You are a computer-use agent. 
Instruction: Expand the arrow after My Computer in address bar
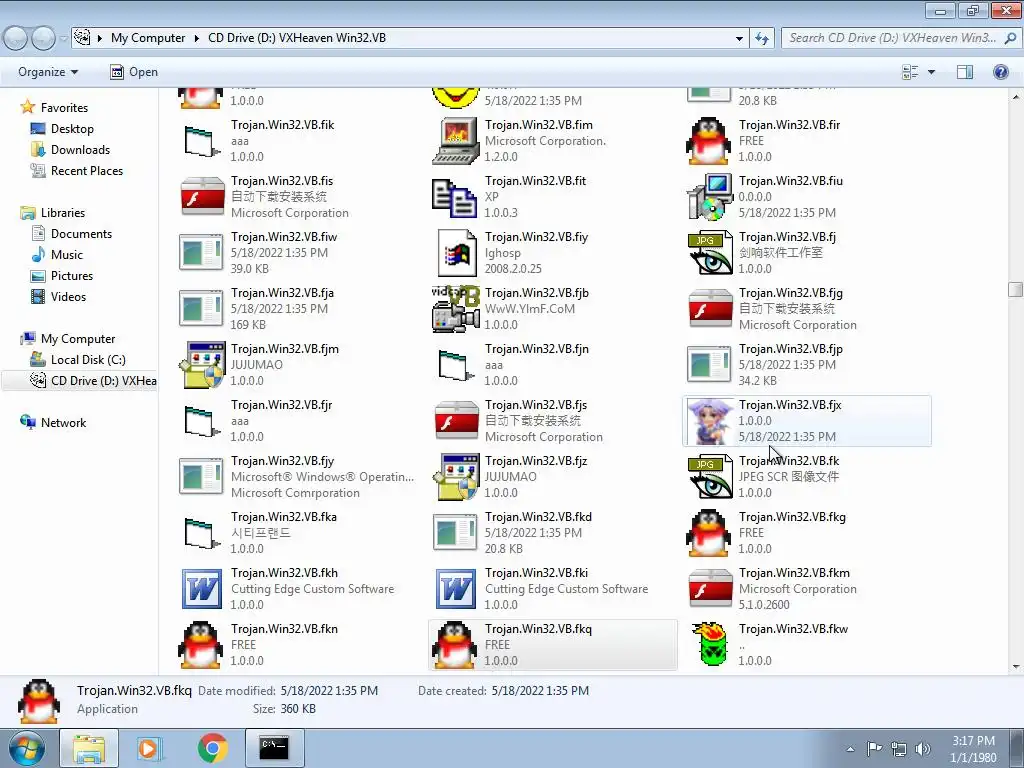[196, 38]
